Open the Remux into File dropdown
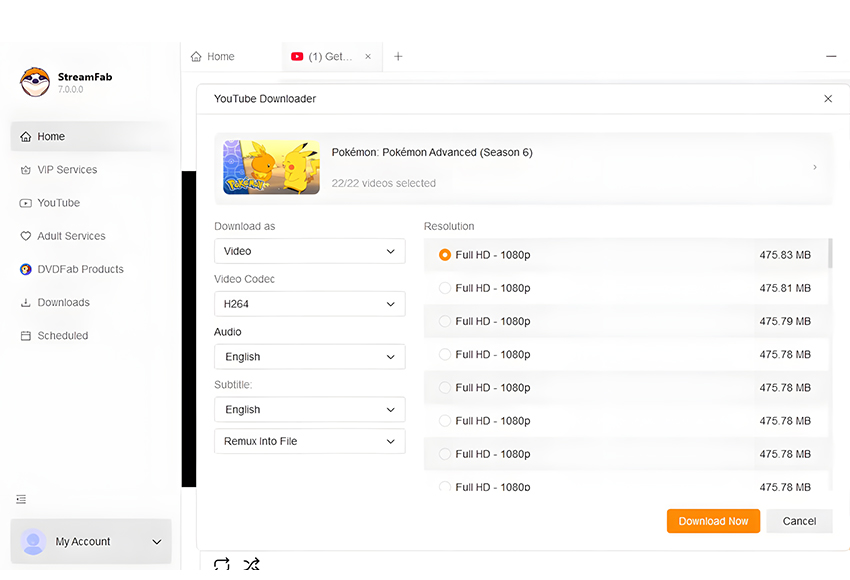 tap(309, 441)
